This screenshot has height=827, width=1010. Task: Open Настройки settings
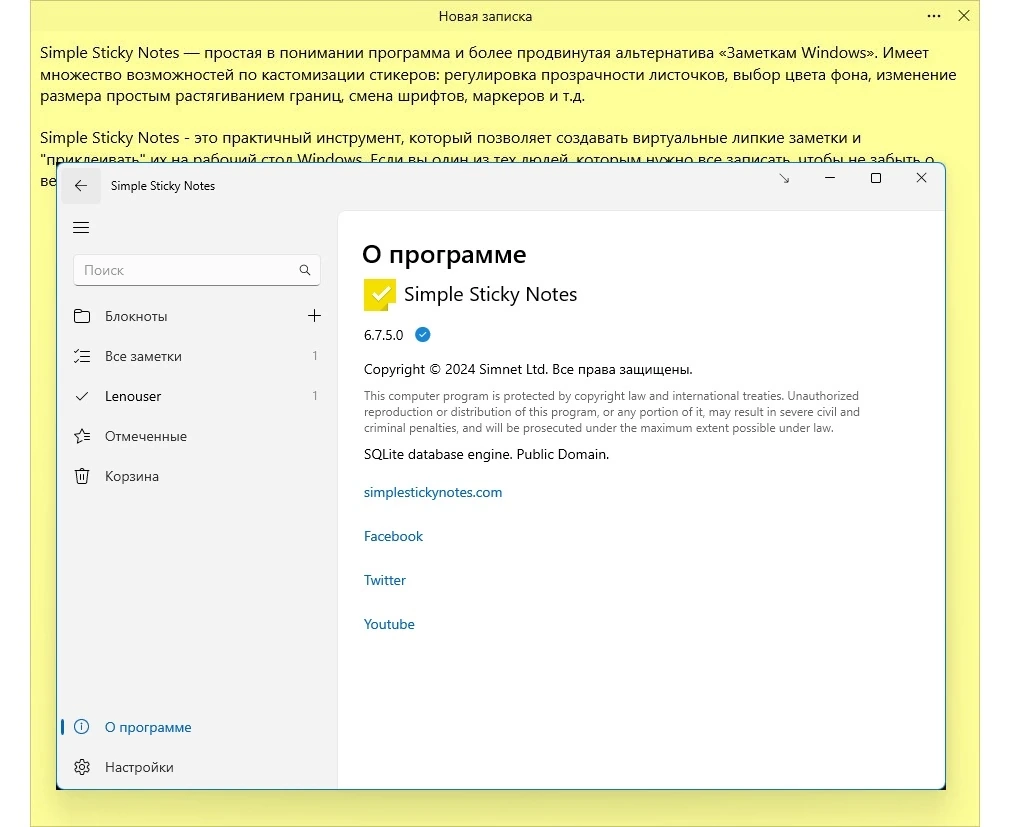point(196,767)
